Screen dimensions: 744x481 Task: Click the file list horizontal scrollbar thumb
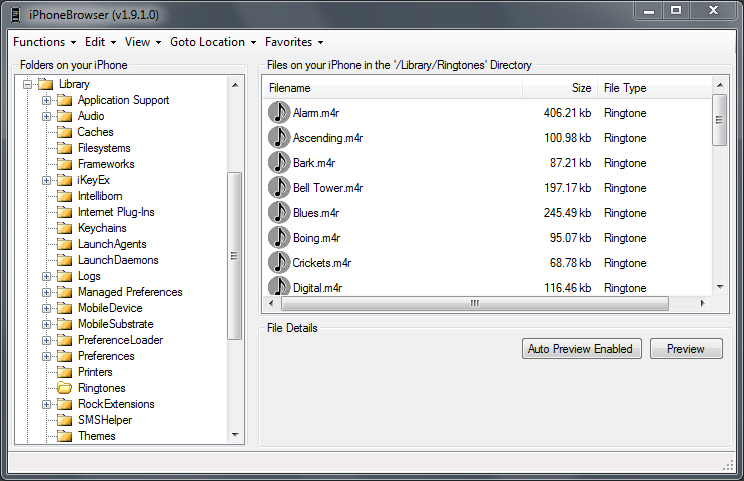click(475, 303)
